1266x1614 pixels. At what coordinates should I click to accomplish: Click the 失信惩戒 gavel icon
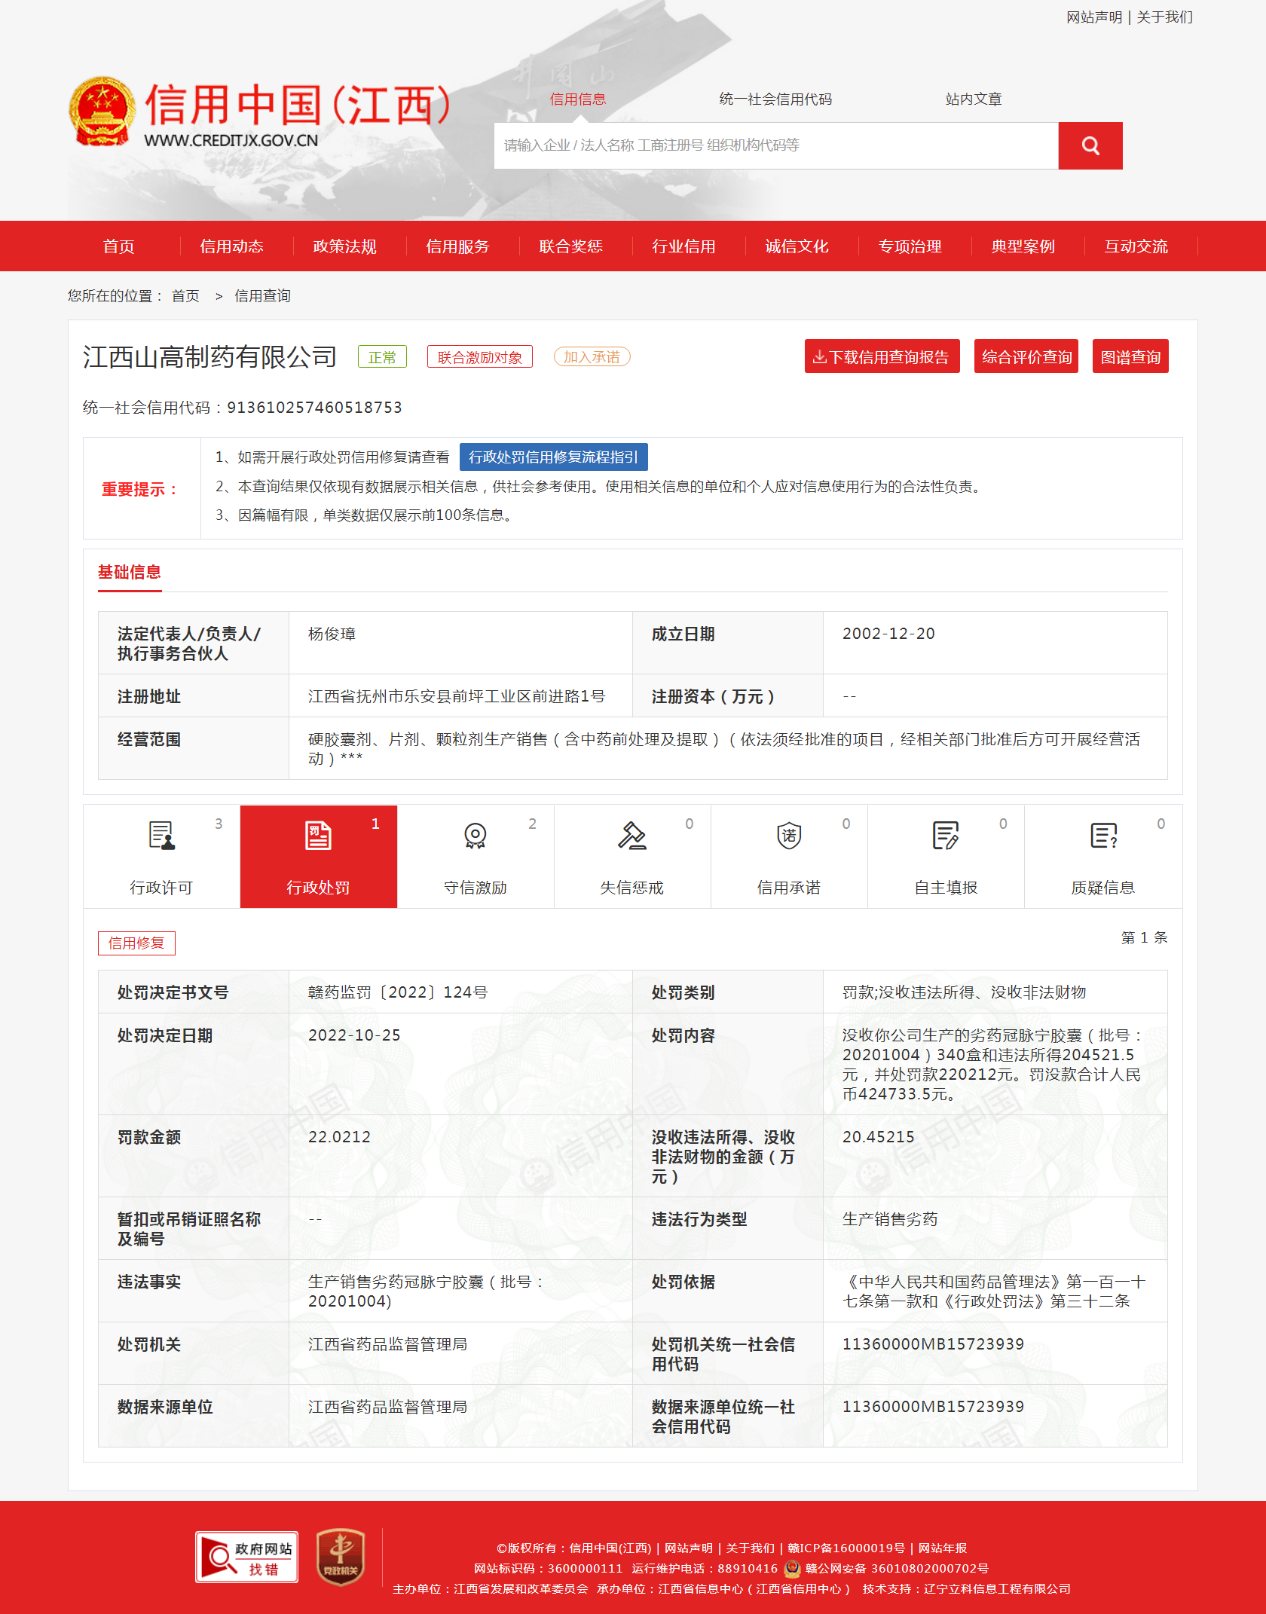[x=632, y=835]
